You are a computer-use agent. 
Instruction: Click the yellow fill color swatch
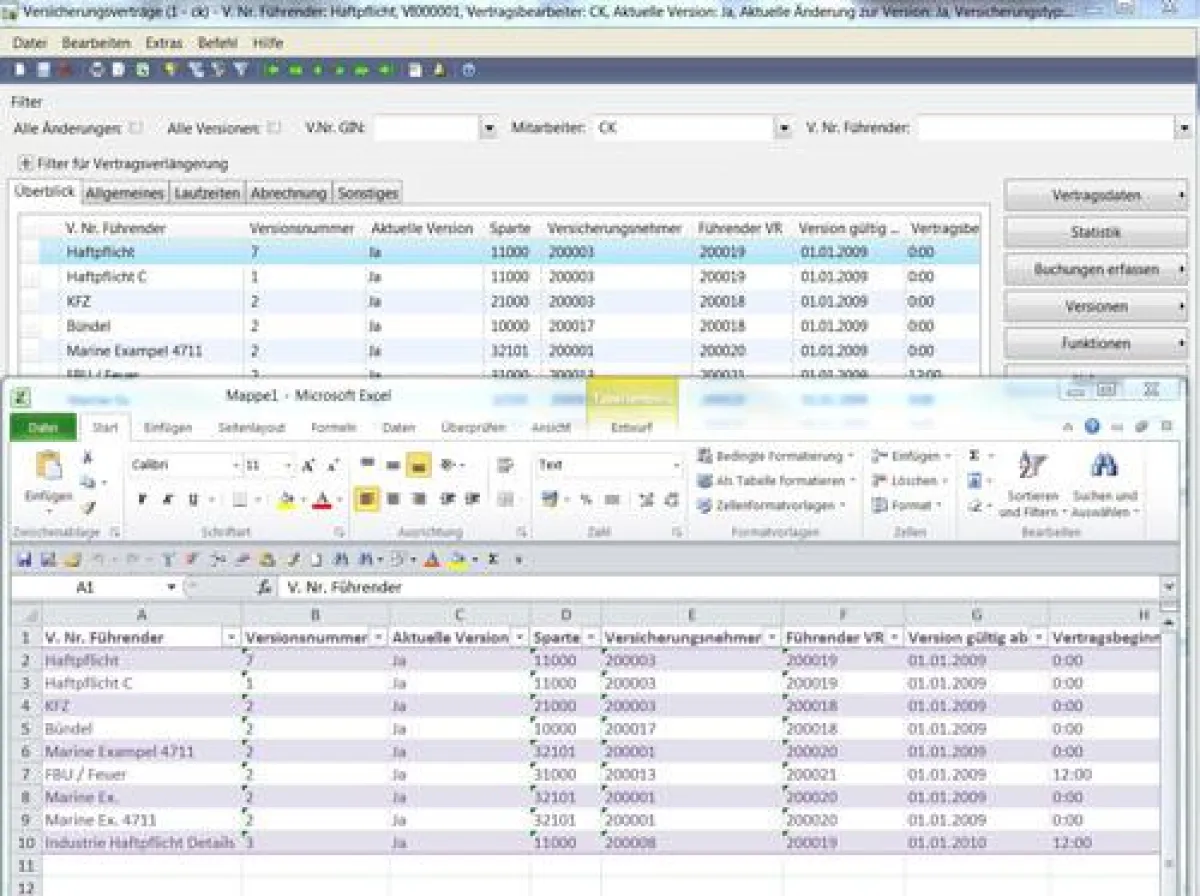pos(287,499)
